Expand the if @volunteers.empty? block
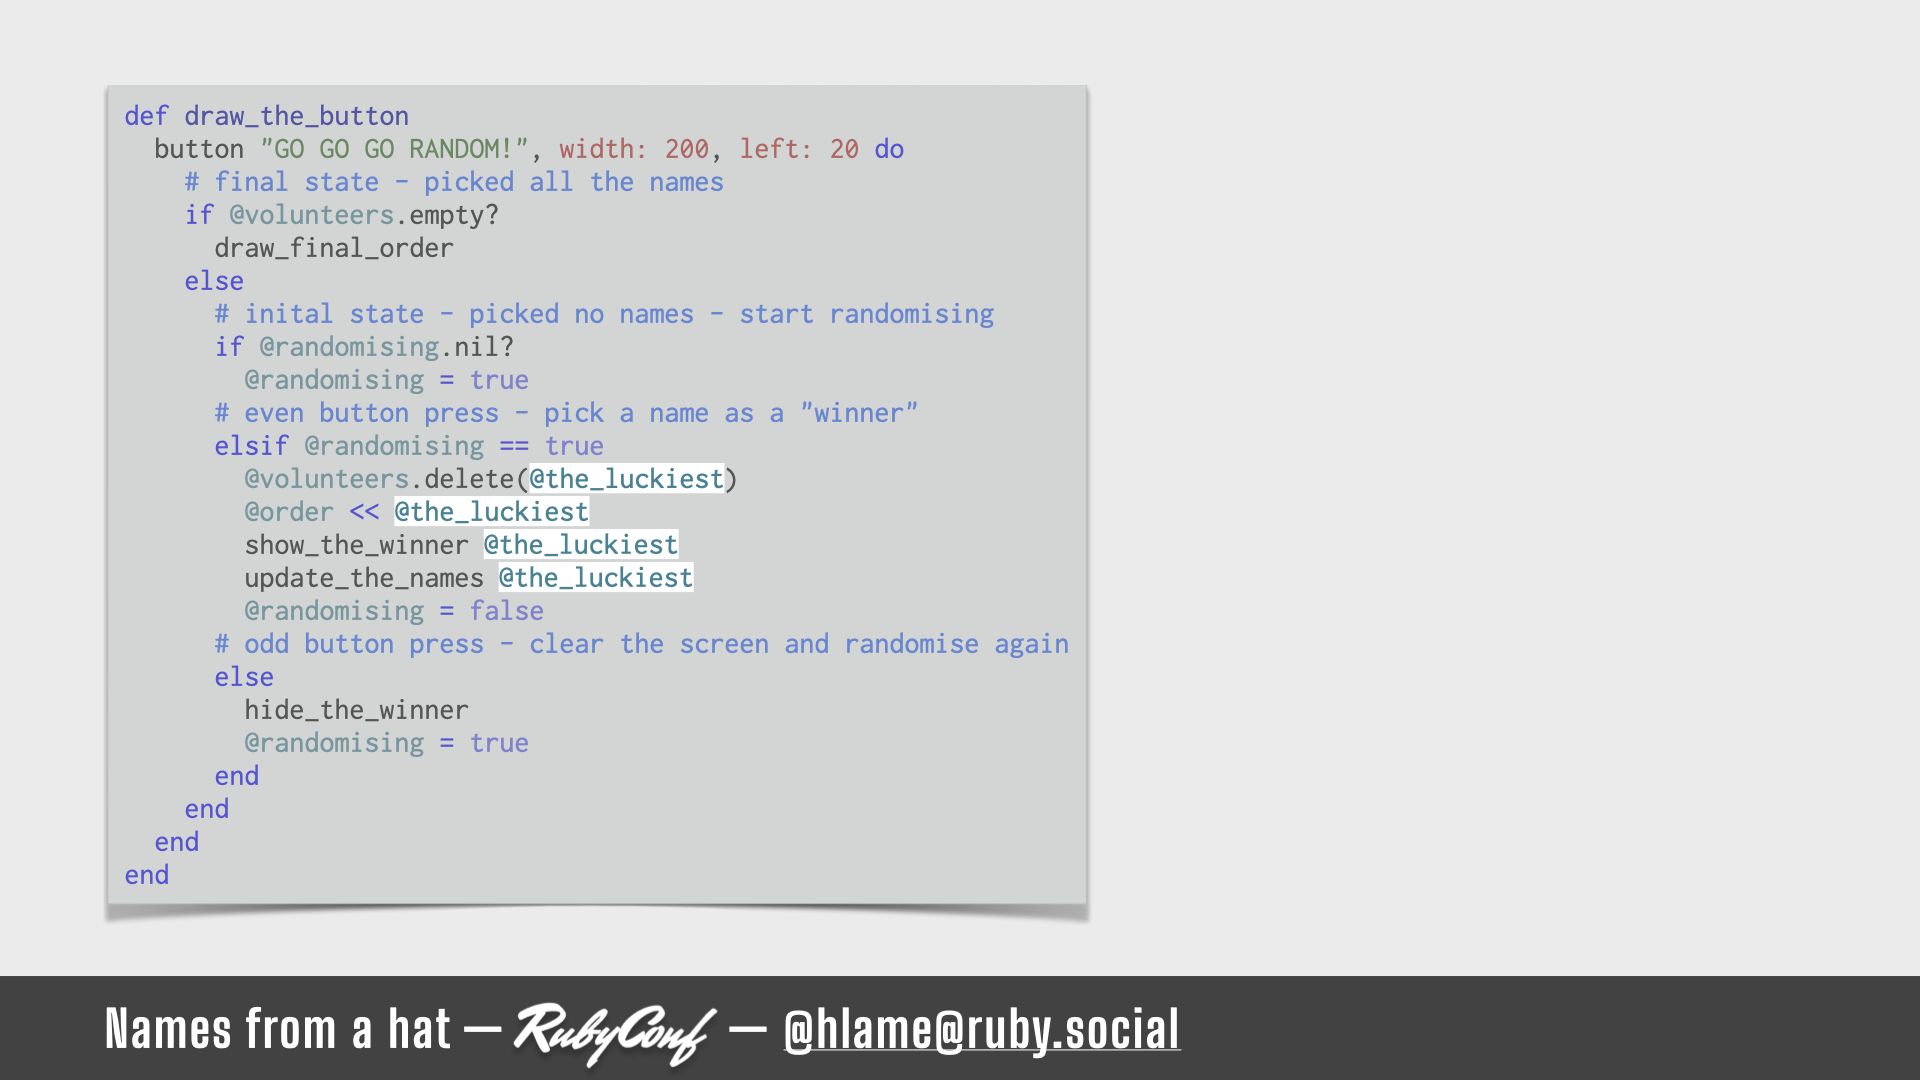This screenshot has width=1920, height=1080. 339,215
